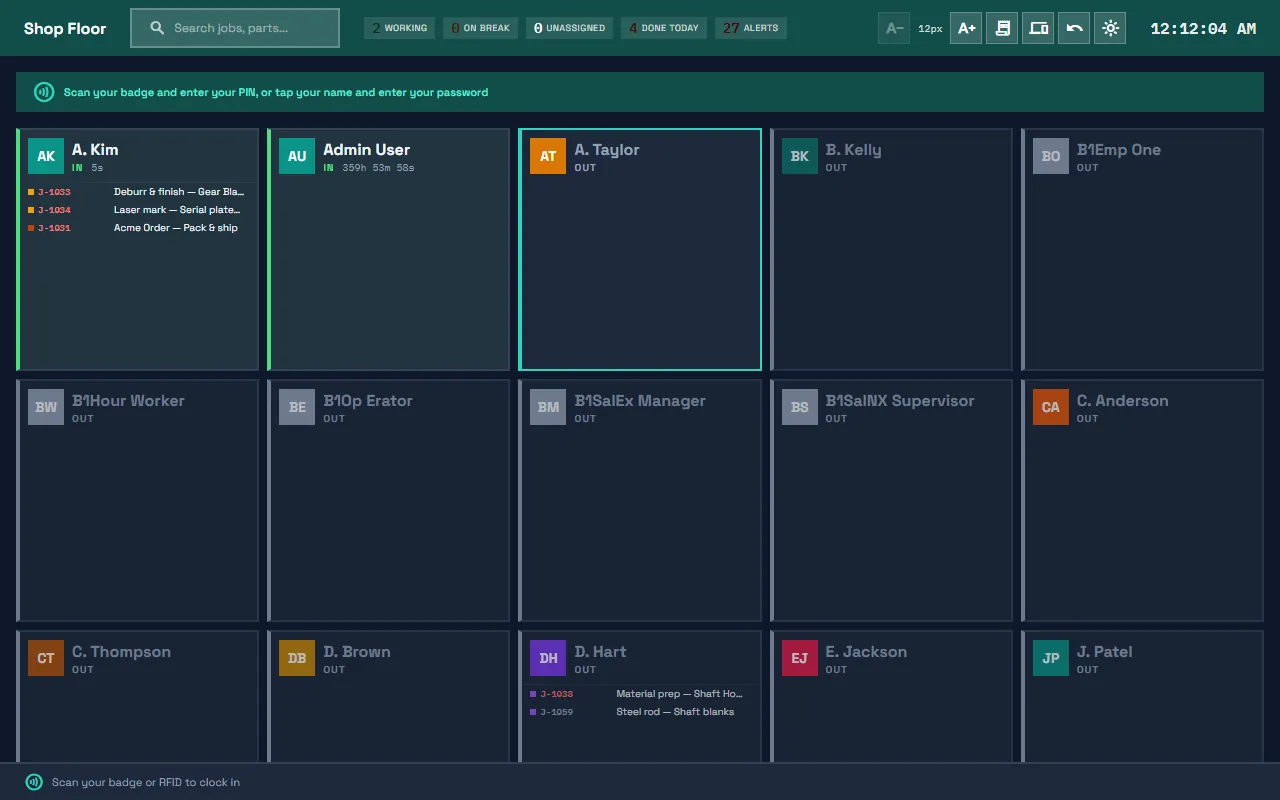Tap the B. Kelly name
1280x800 pixels.
pos(853,150)
